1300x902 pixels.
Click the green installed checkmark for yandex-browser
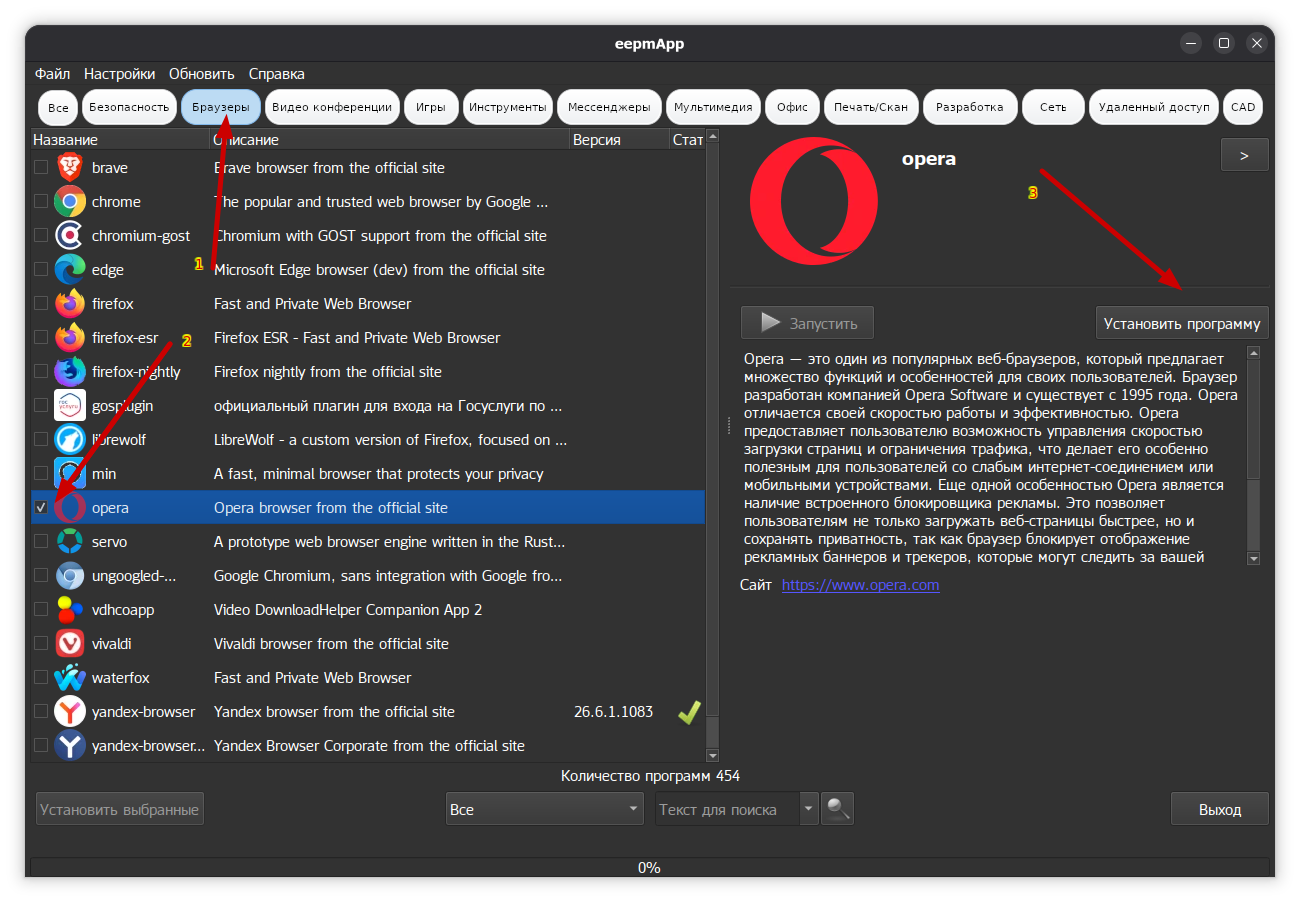tap(689, 712)
